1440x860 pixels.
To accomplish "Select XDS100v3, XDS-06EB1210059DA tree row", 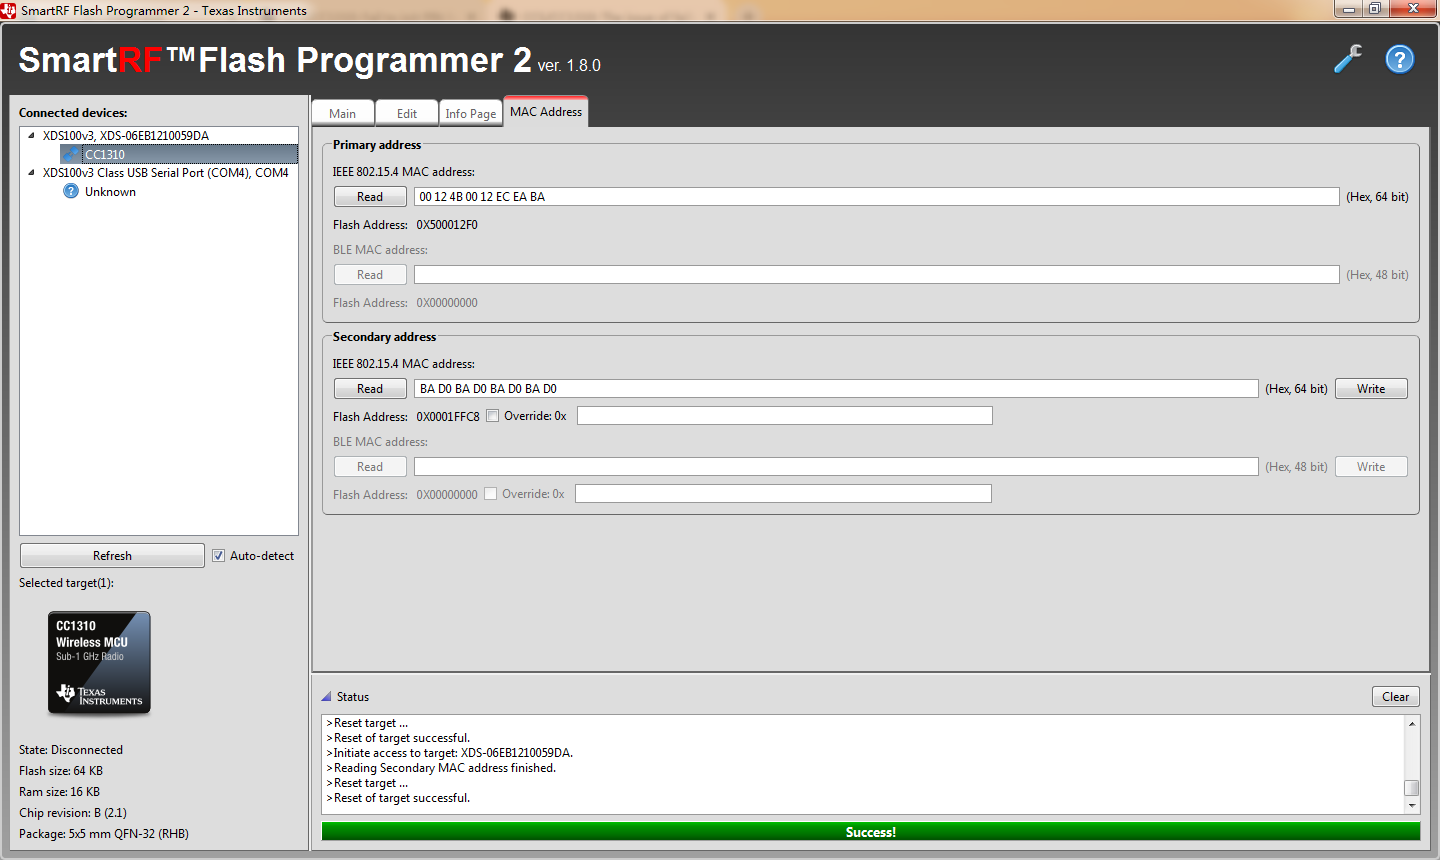I will coord(126,135).
